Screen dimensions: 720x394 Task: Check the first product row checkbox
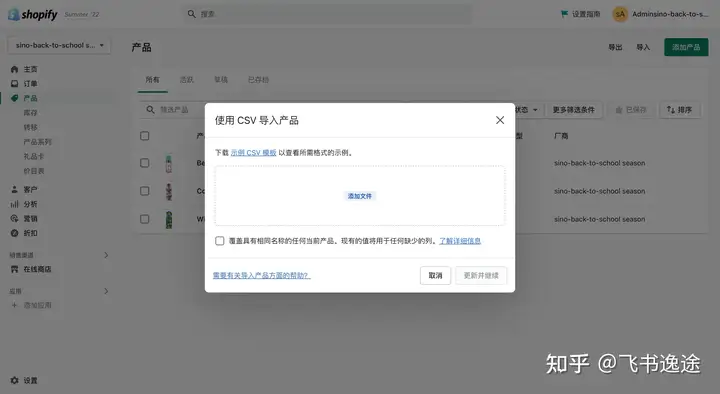pos(145,163)
